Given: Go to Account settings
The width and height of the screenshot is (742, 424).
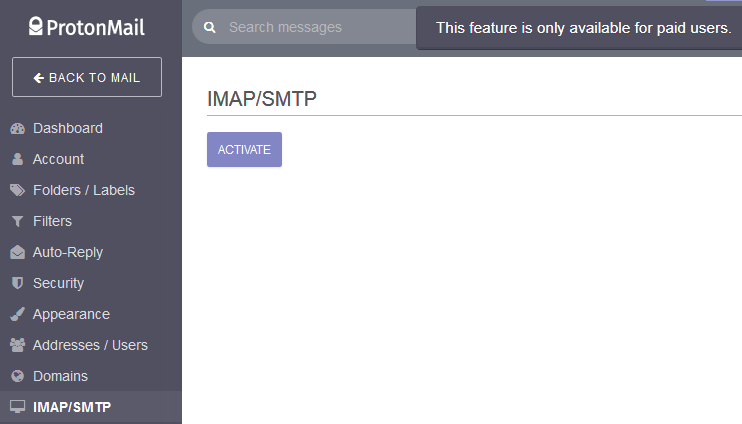Looking at the screenshot, I should point(58,160).
